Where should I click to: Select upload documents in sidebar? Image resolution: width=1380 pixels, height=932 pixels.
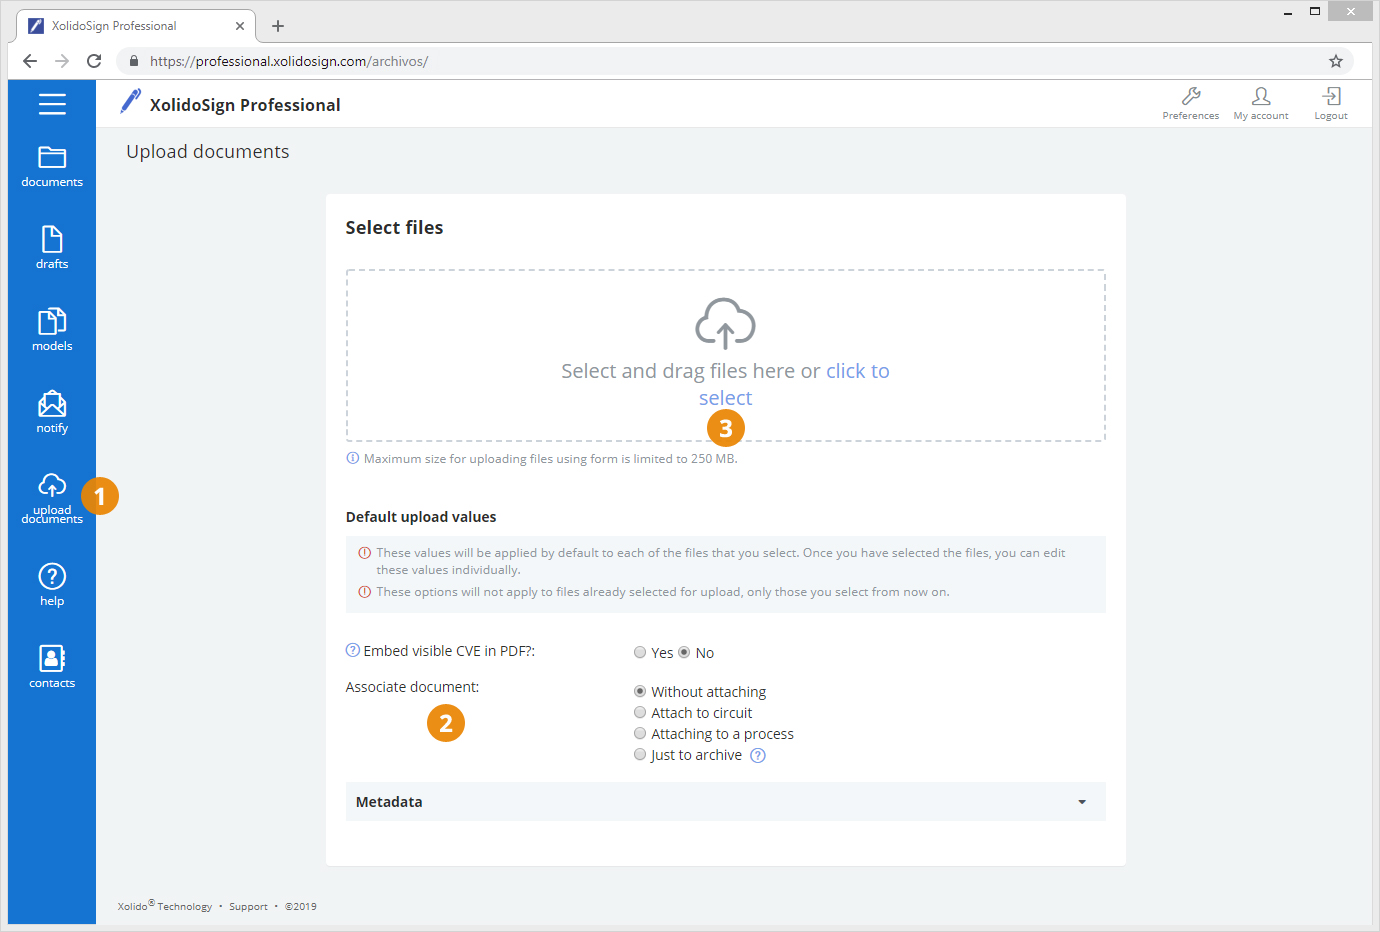(x=52, y=498)
